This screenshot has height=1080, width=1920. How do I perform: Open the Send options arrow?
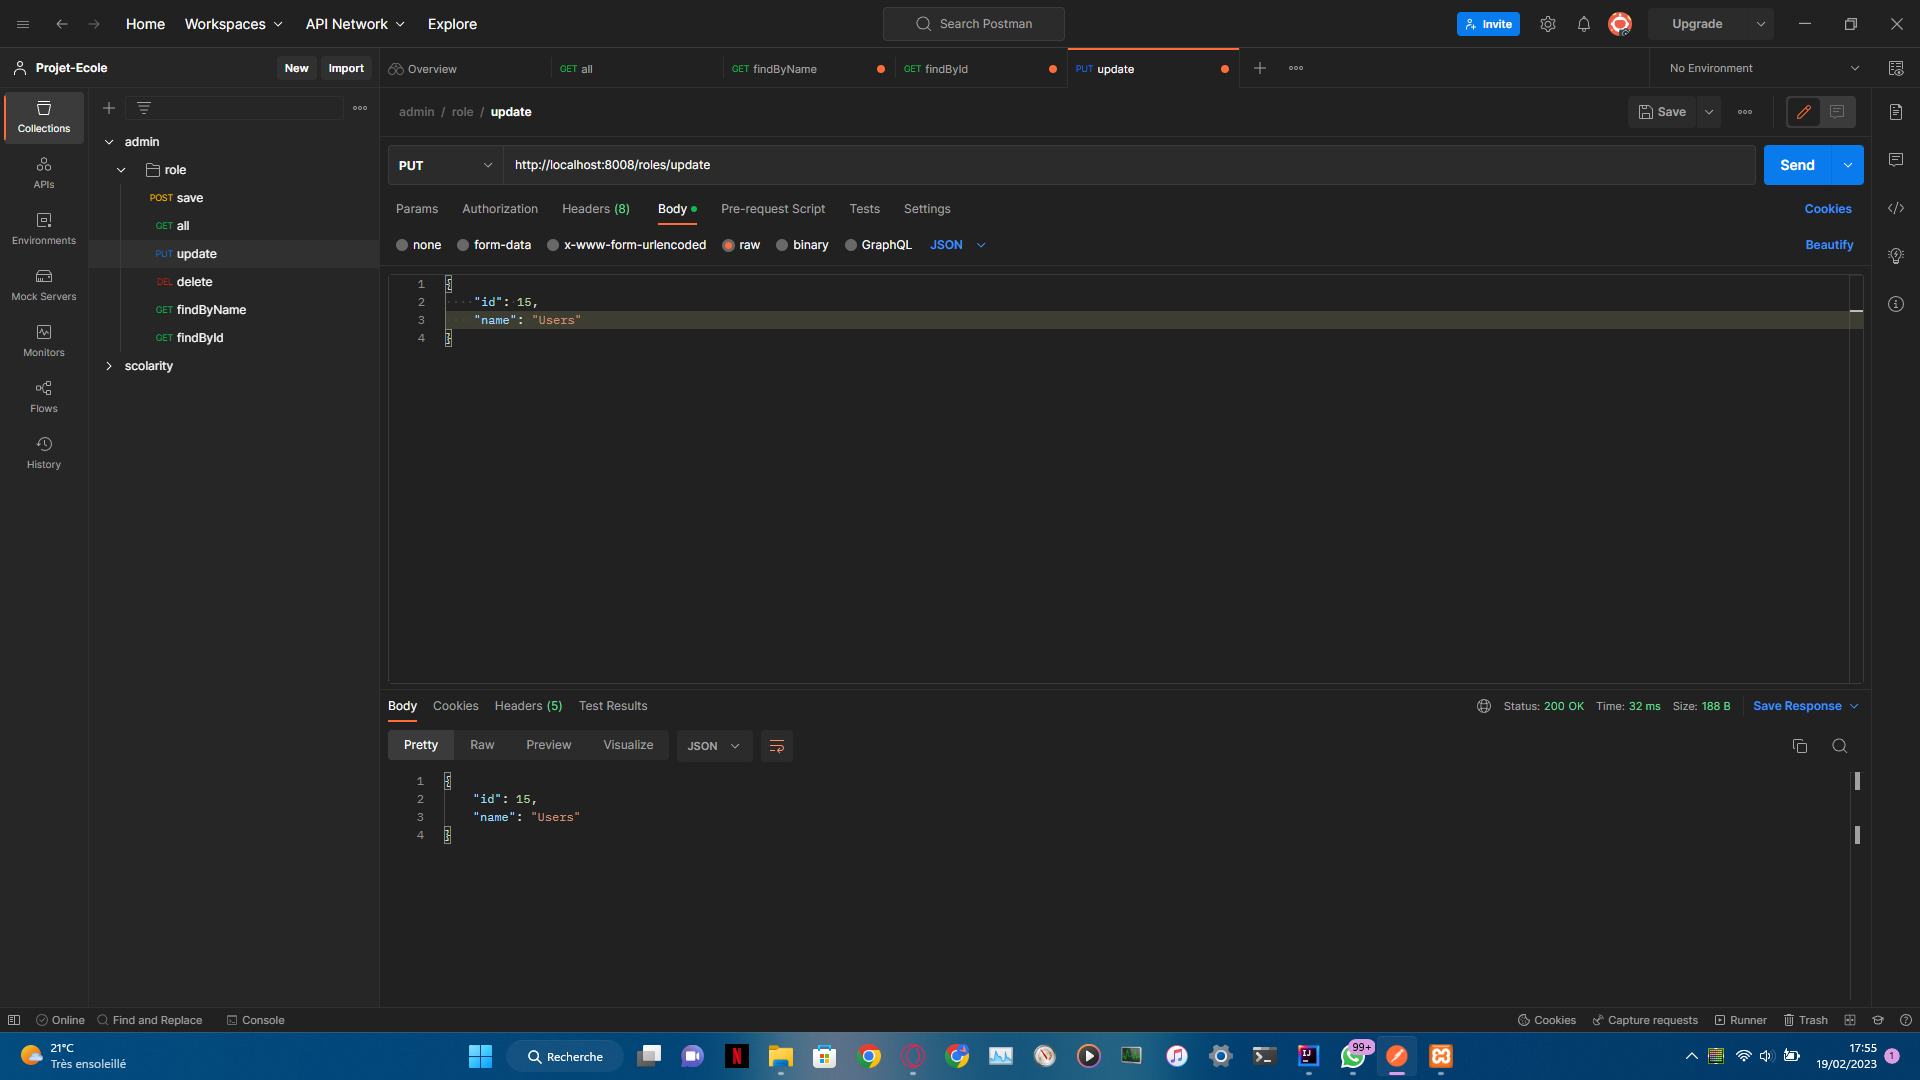(1848, 165)
